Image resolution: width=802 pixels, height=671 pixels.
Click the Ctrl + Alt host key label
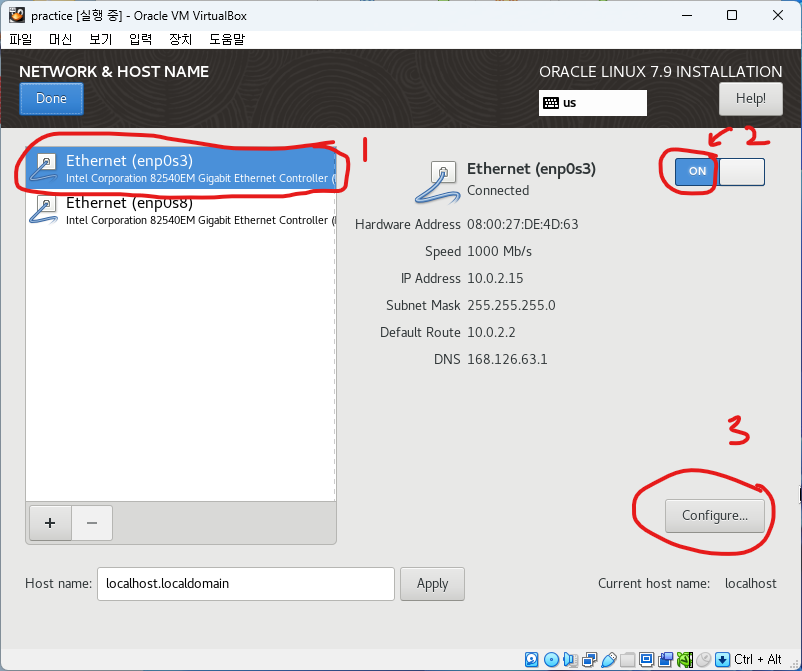[x=758, y=659]
